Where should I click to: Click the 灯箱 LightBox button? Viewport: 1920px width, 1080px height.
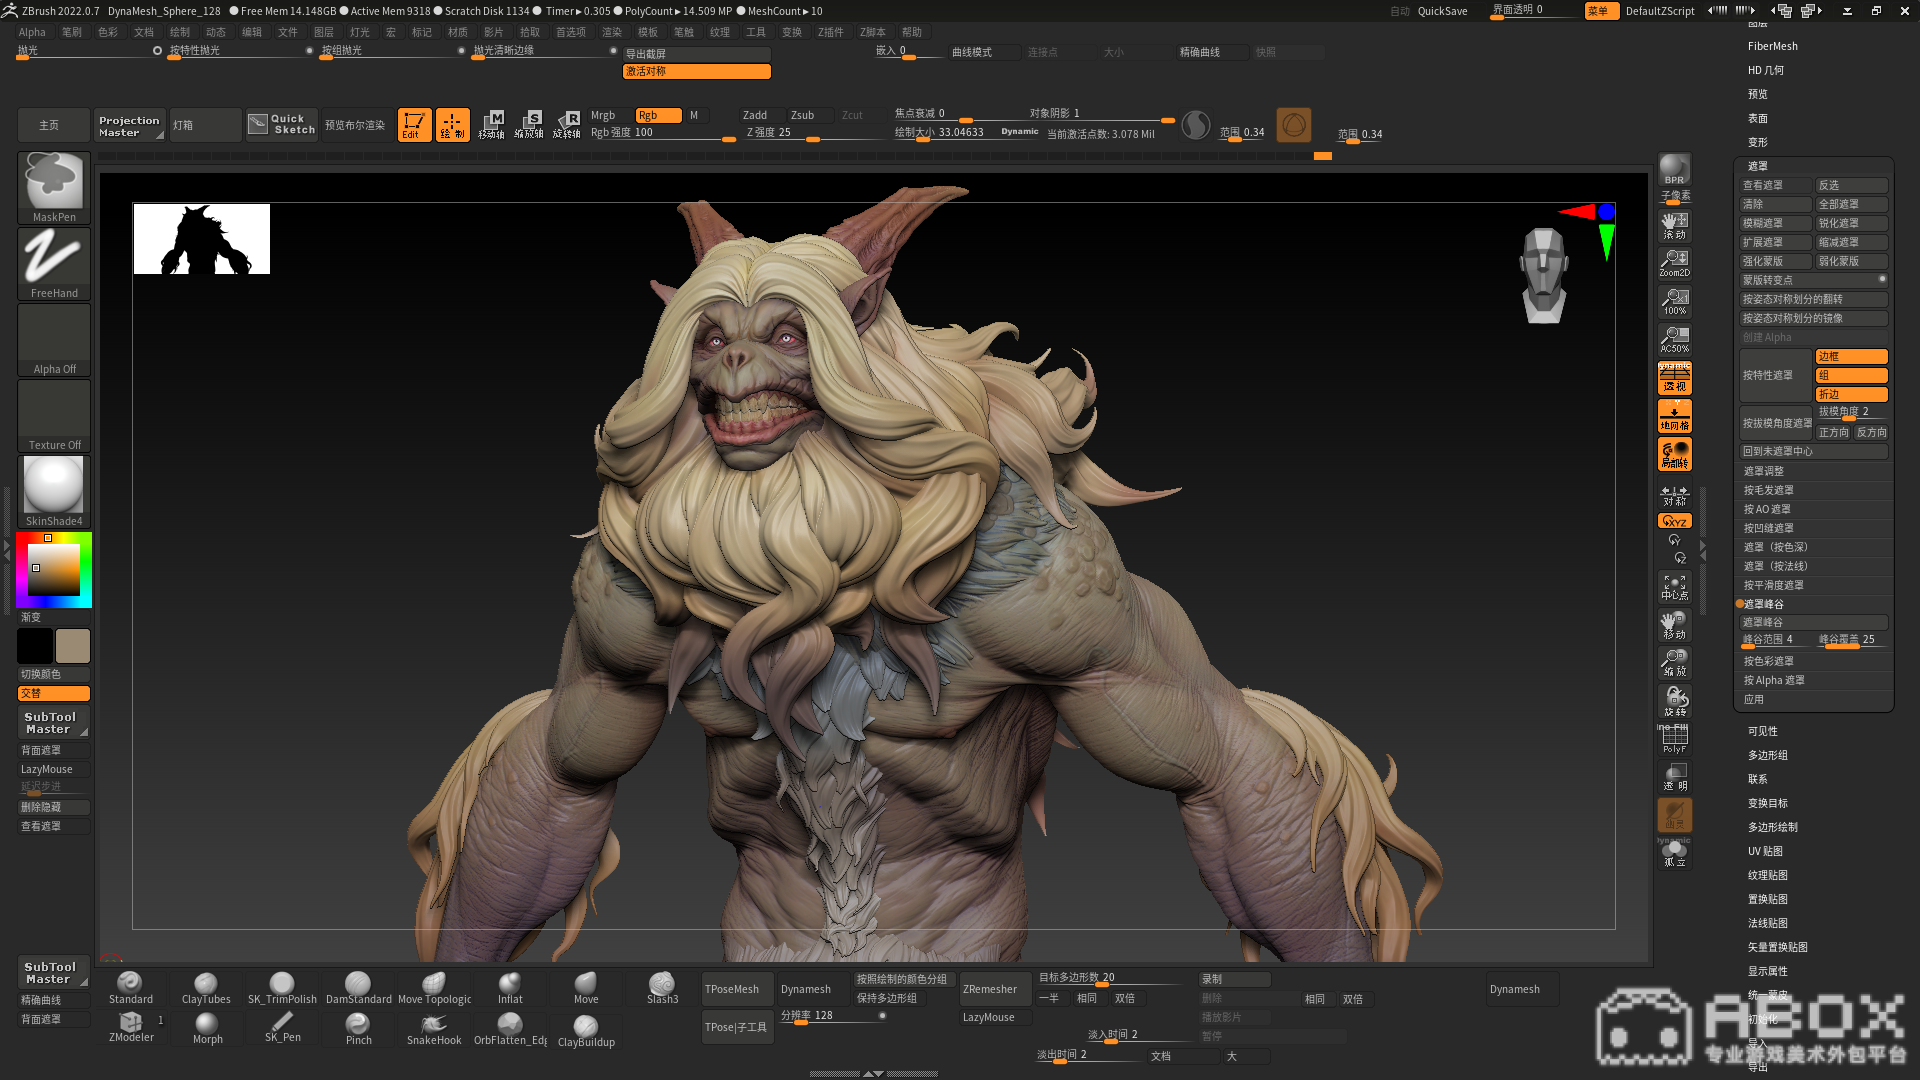click(x=205, y=125)
